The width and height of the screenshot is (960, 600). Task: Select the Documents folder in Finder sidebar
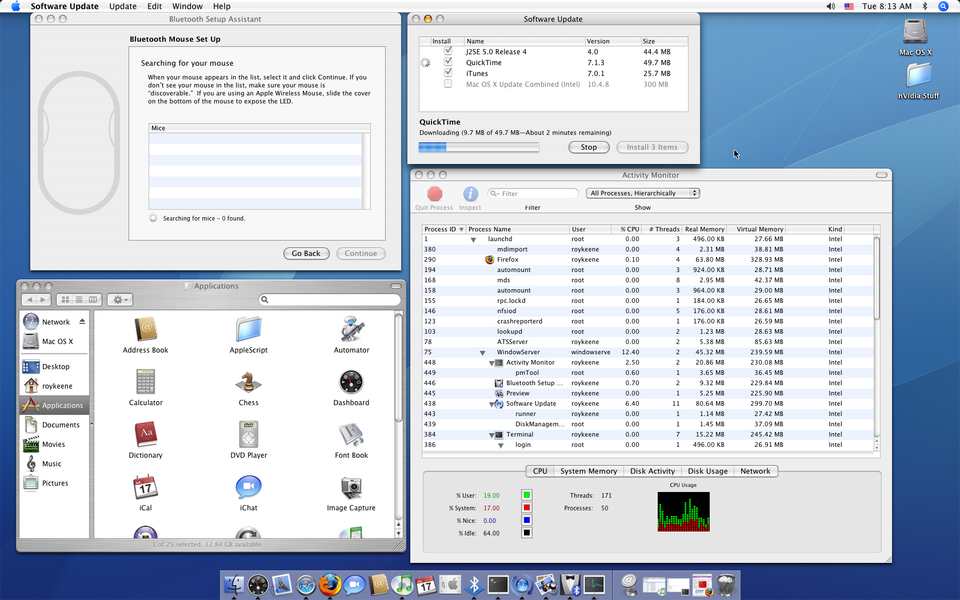[x=54, y=424]
